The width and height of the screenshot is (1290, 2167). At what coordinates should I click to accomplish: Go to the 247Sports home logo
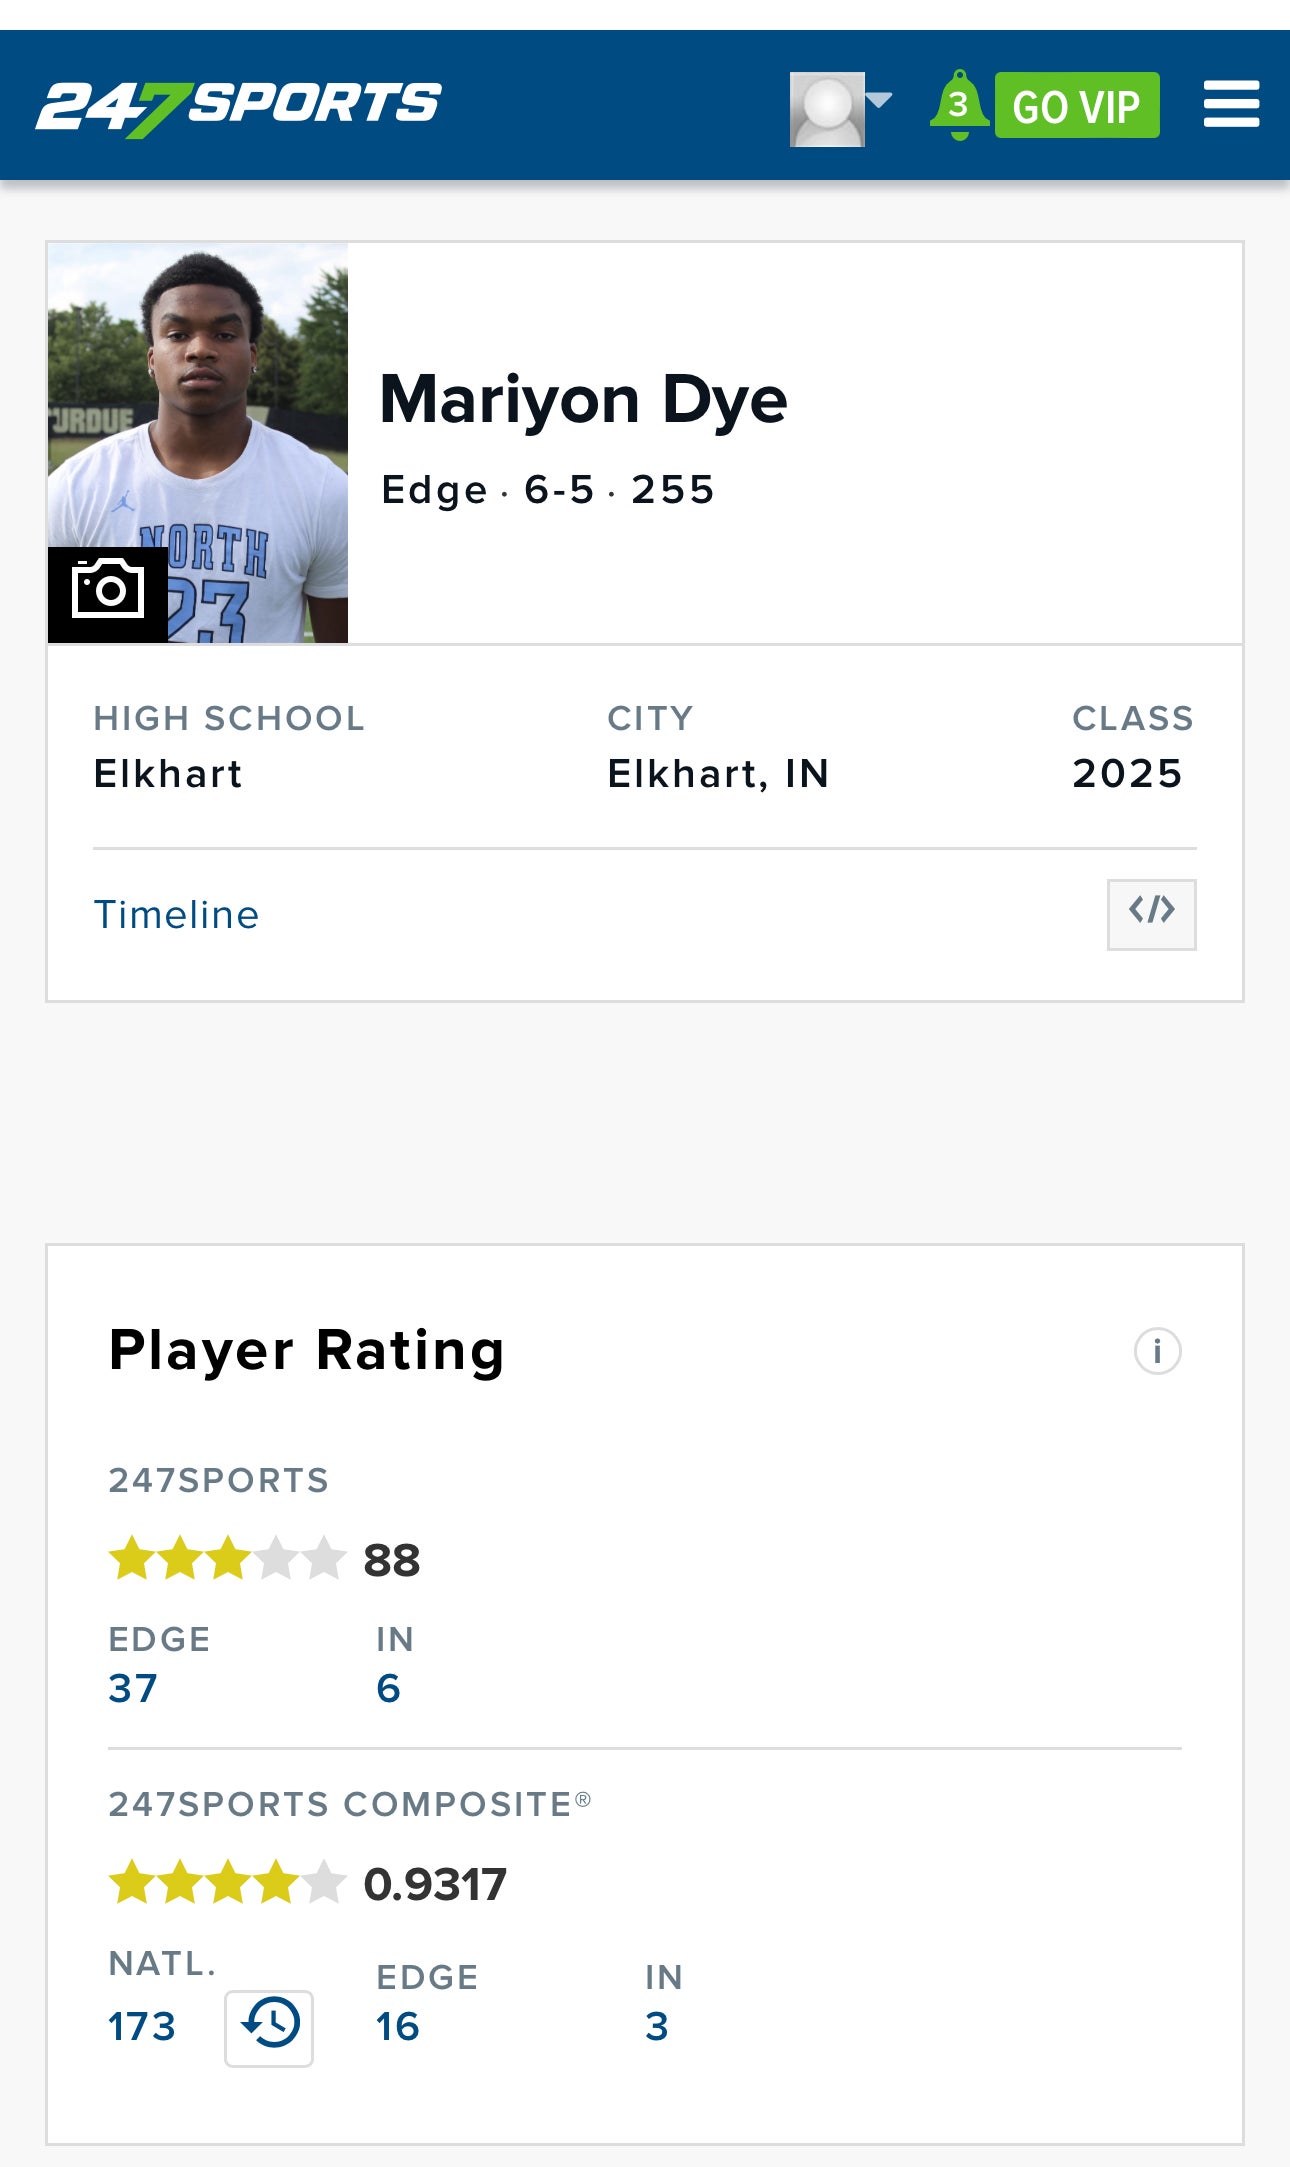pos(238,106)
